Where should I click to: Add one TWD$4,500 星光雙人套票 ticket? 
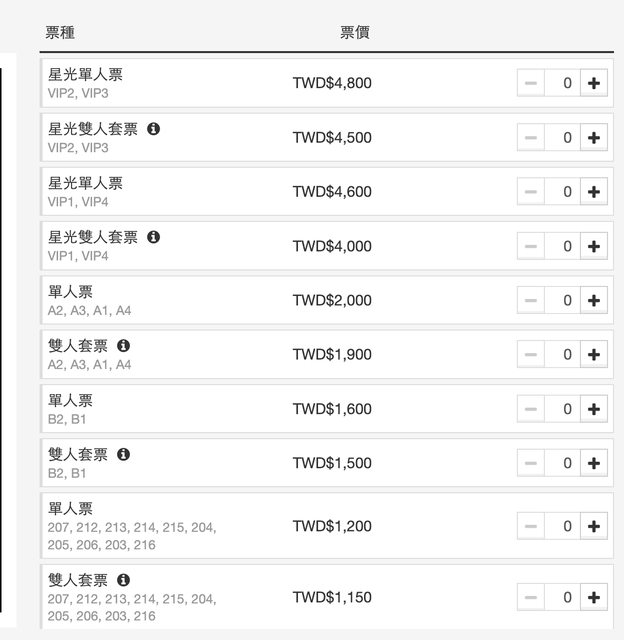coord(594,137)
